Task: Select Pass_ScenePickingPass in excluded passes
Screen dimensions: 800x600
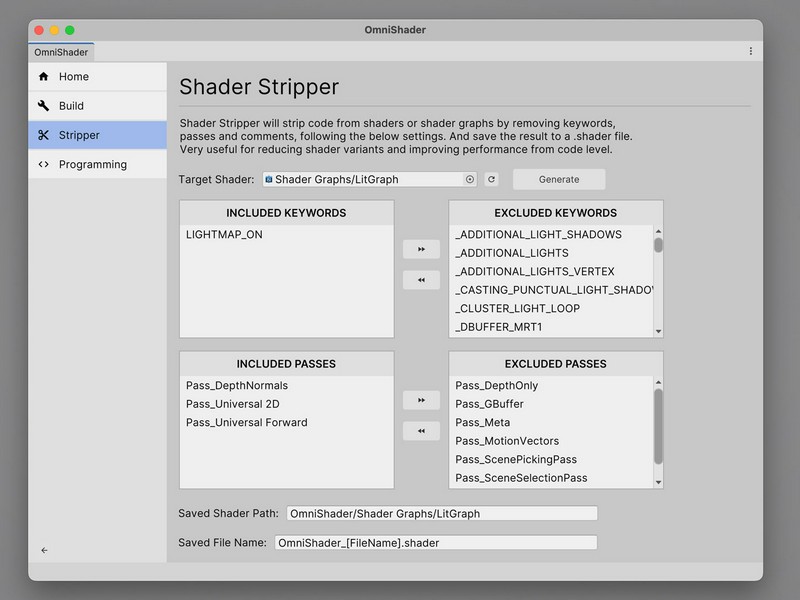Action: [x=552, y=459]
